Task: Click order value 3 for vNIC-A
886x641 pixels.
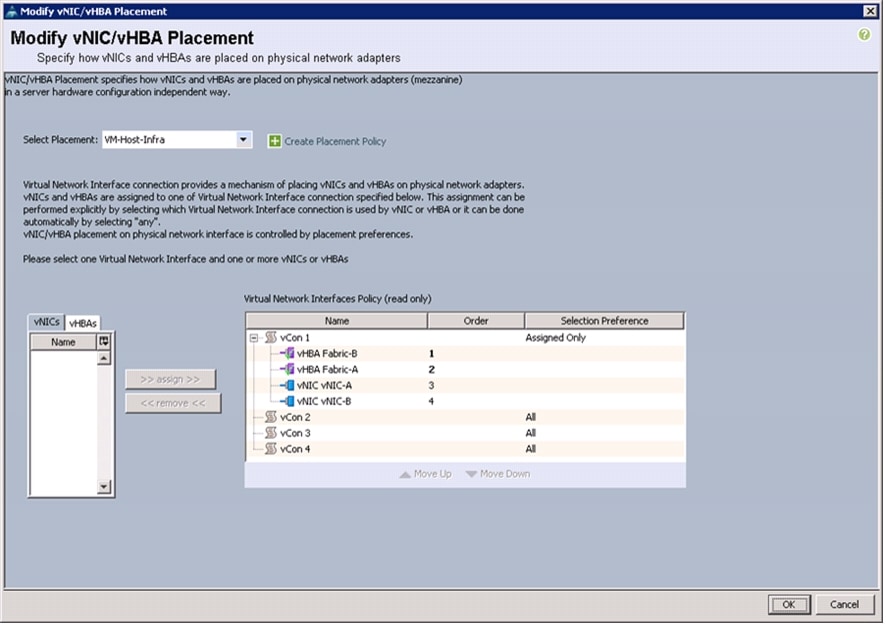Action: (x=431, y=385)
